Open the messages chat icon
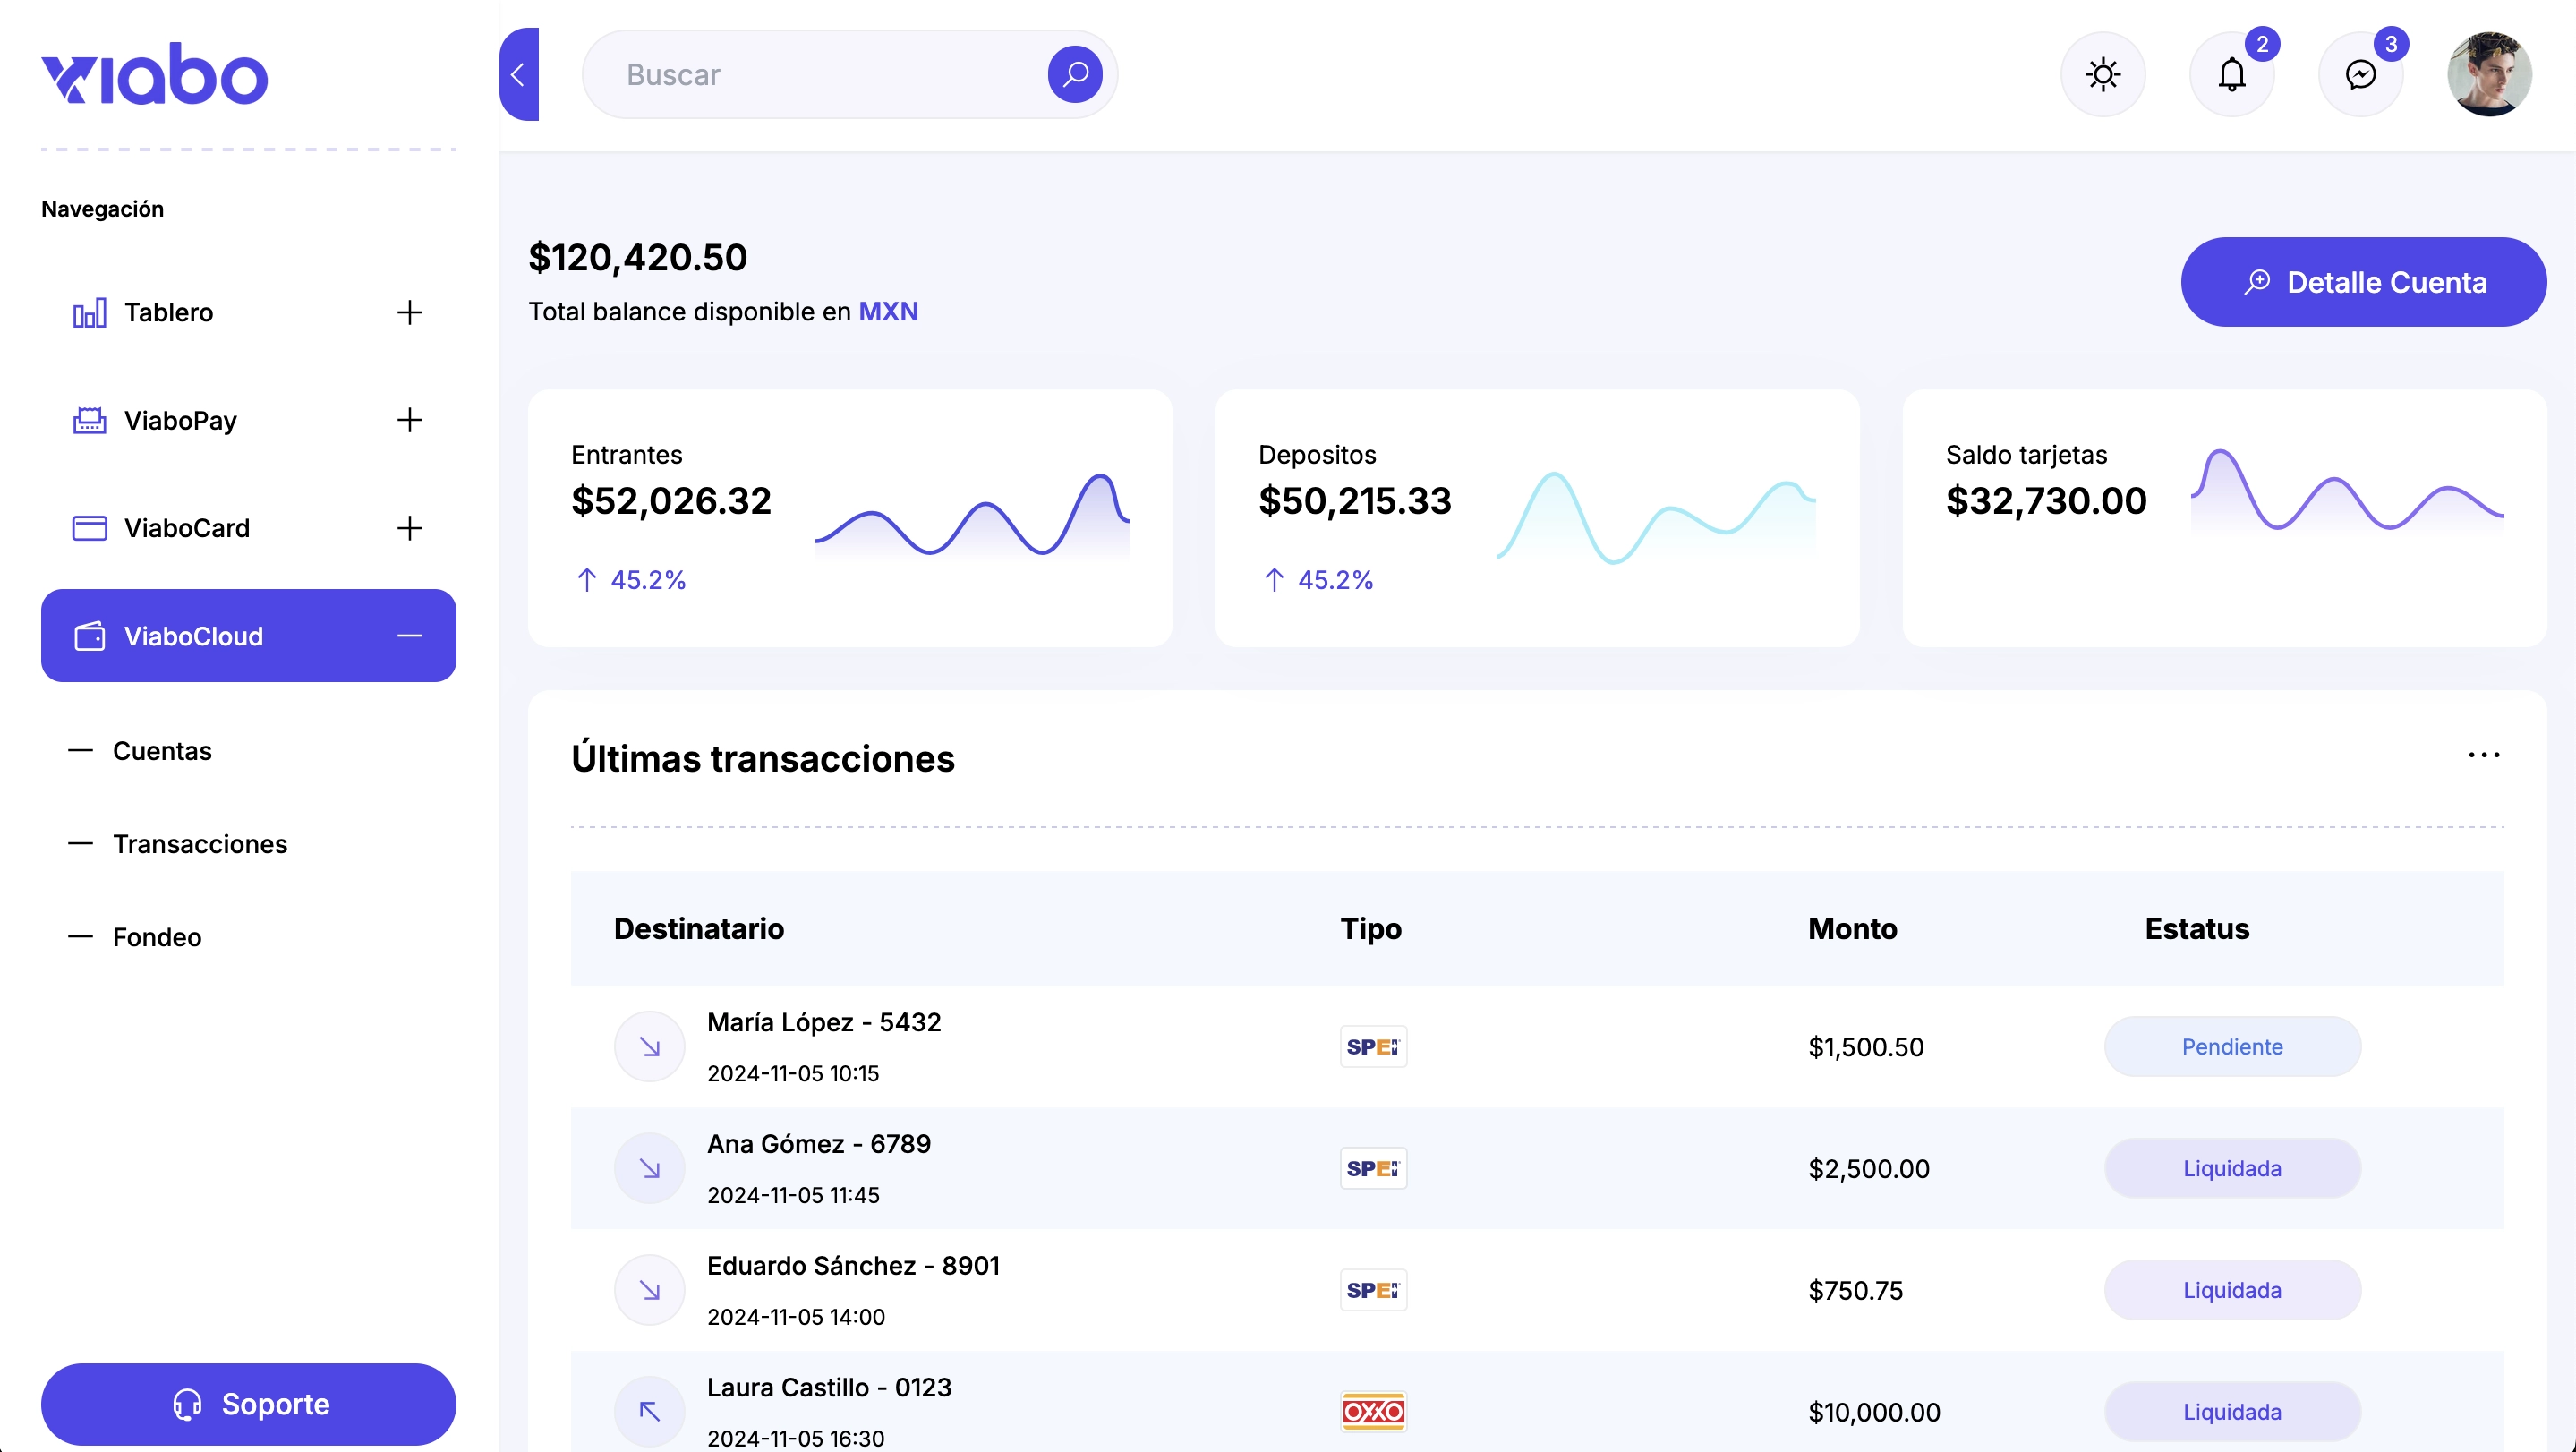The height and width of the screenshot is (1452, 2576). (2360, 75)
